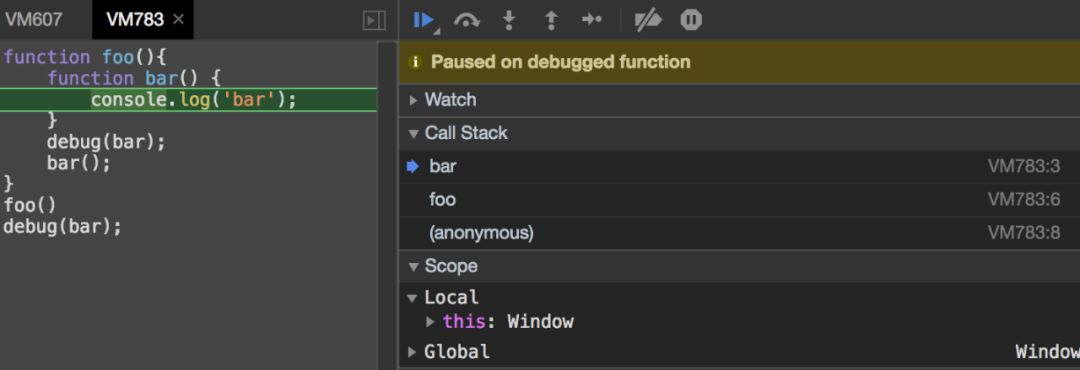
Task: Hide the navigator sidebar icon
Action: (374, 21)
